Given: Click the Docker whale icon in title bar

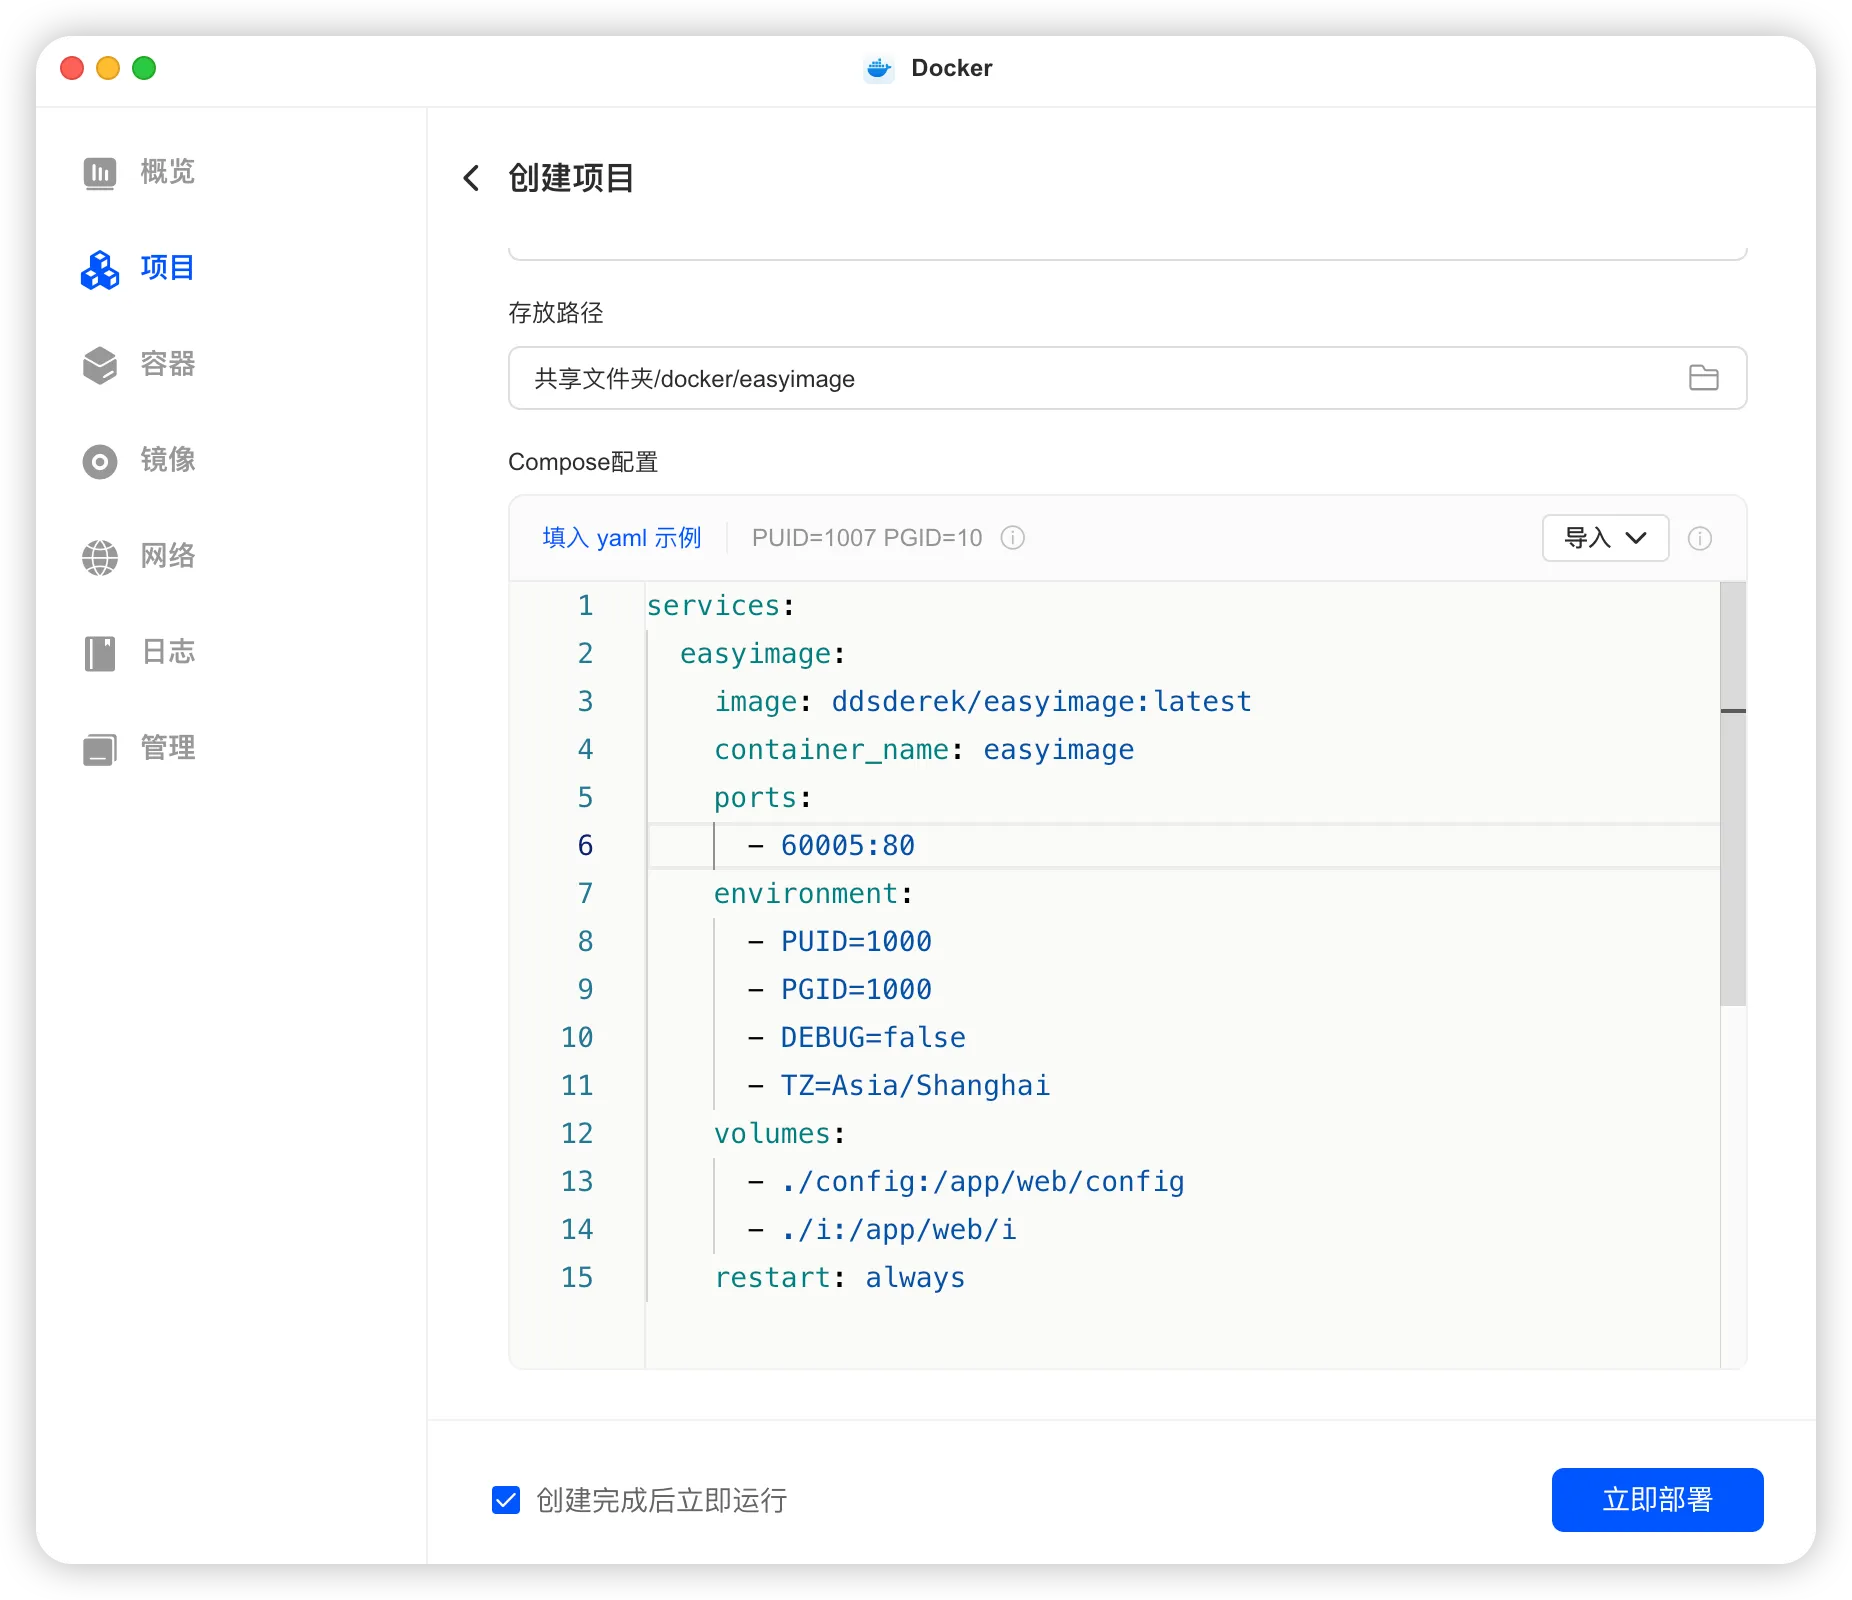Looking at the screenshot, I should (x=878, y=68).
